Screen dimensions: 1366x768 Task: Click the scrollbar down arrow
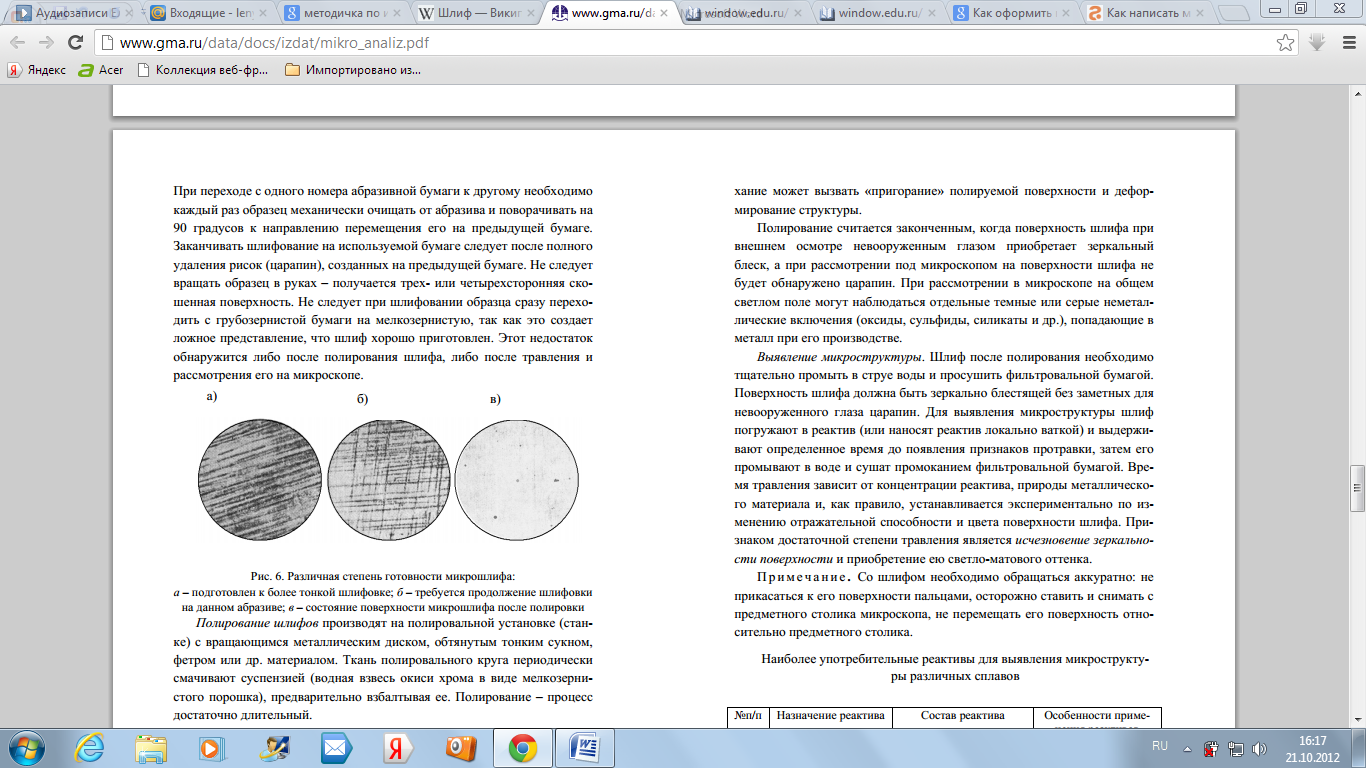tap(1357, 720)
